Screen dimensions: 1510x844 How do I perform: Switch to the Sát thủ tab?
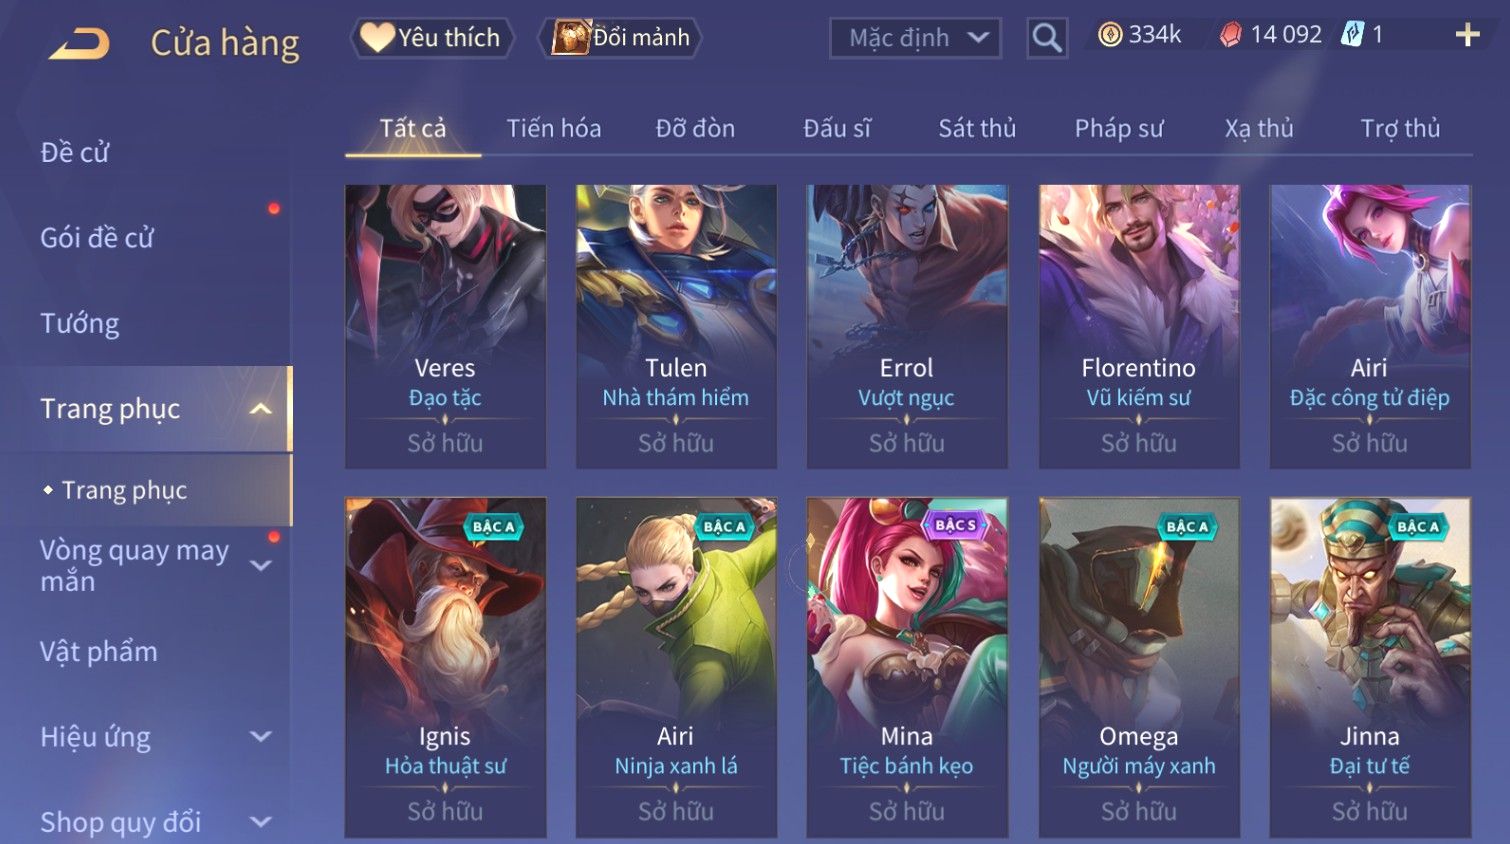click(977, 128)
